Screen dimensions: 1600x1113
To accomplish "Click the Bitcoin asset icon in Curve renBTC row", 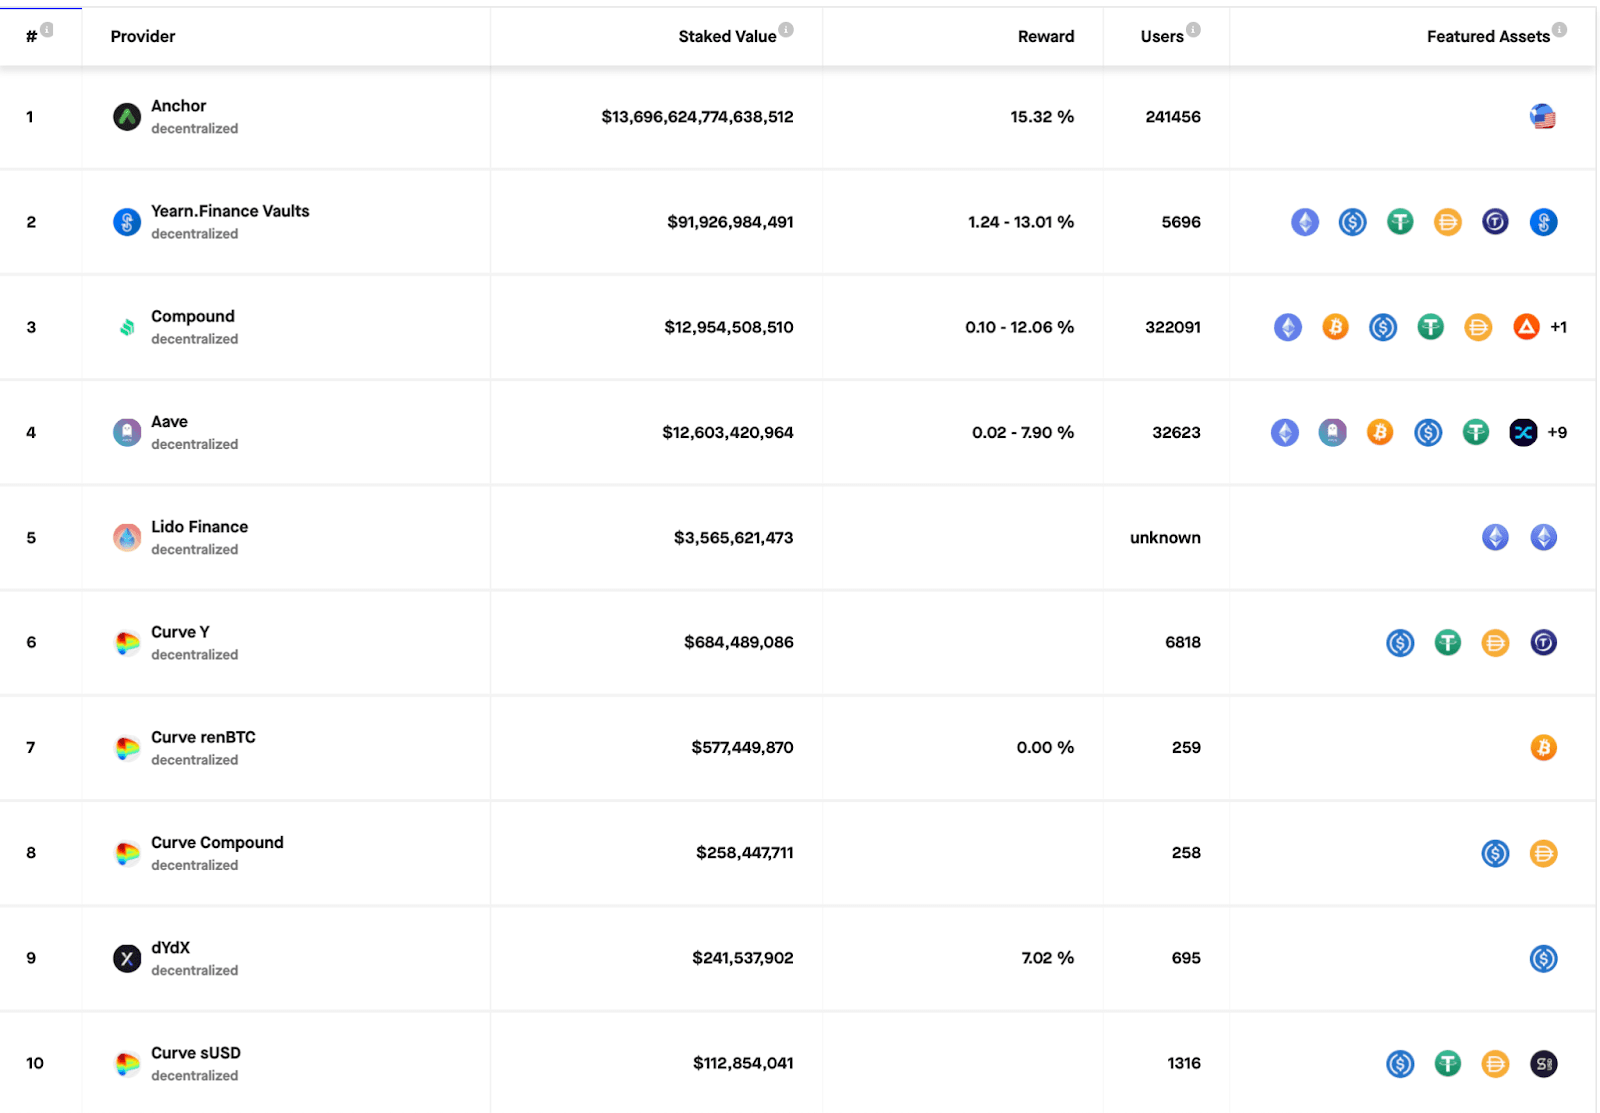I will coord(1544,747).
